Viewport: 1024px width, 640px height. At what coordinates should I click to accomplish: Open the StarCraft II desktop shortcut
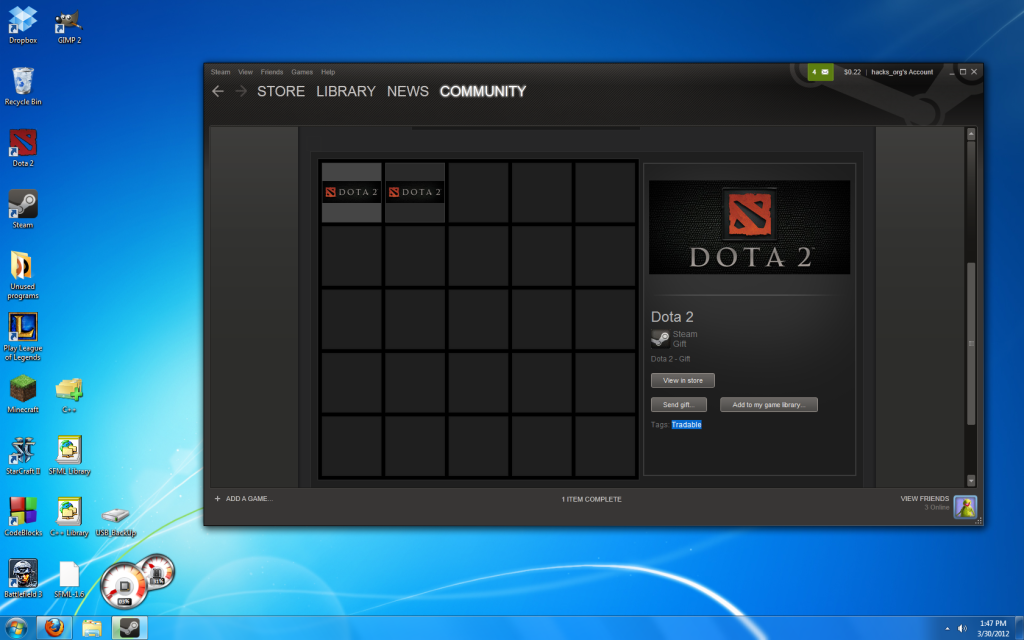coord(22,450)
